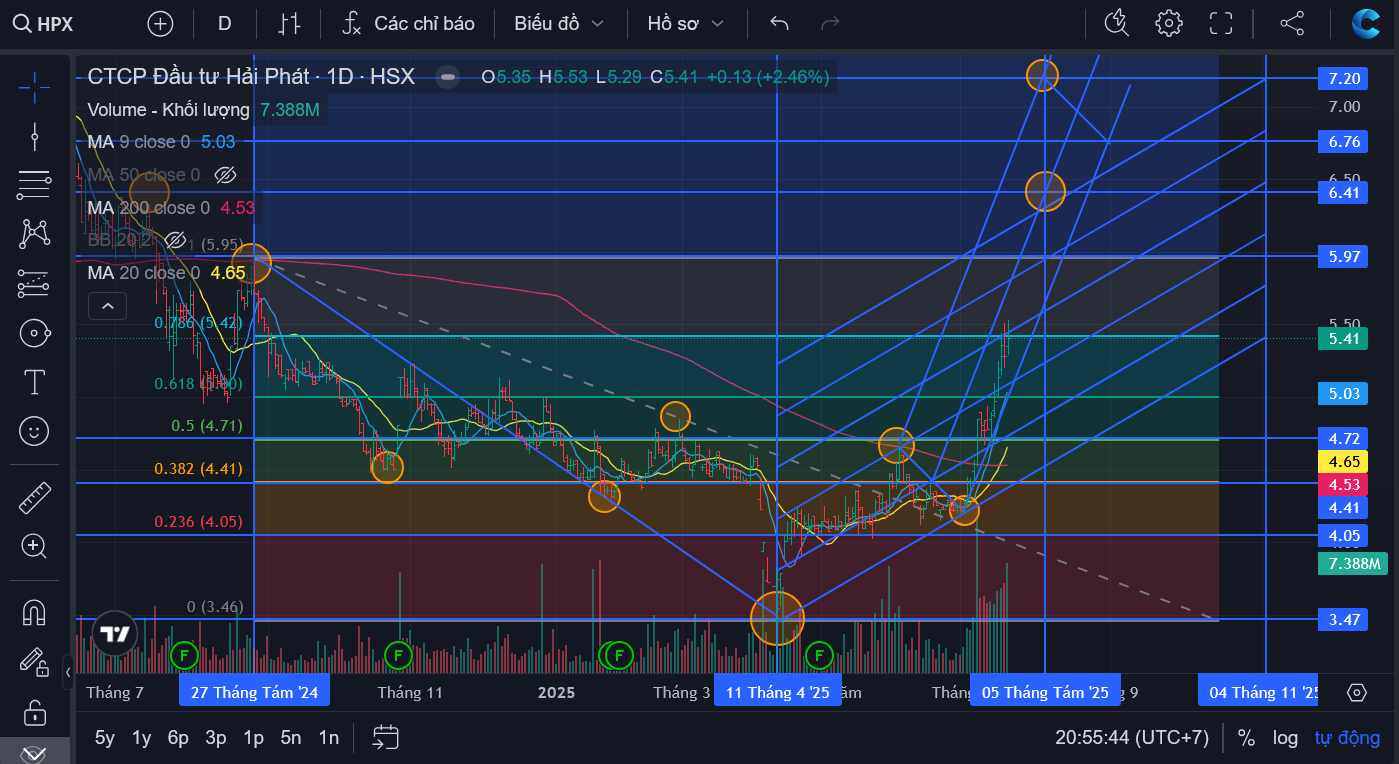Click the 5.41 current price label
The image size is (1399, 764).
1344,339
